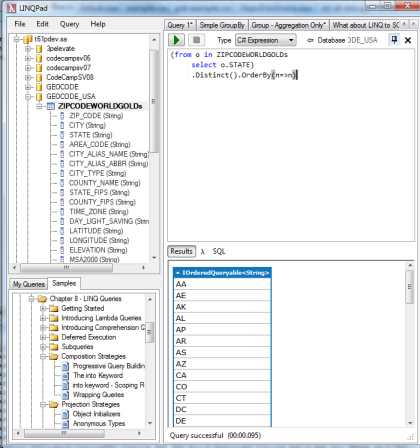
Task: Open the Anonymous Types sample icon
Action: [x=66, y=424]
